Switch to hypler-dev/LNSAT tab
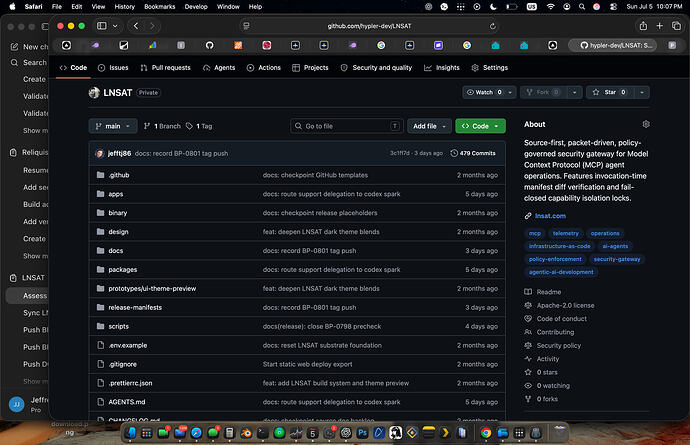The image size is (690, 445). click(x=613, y=45)
